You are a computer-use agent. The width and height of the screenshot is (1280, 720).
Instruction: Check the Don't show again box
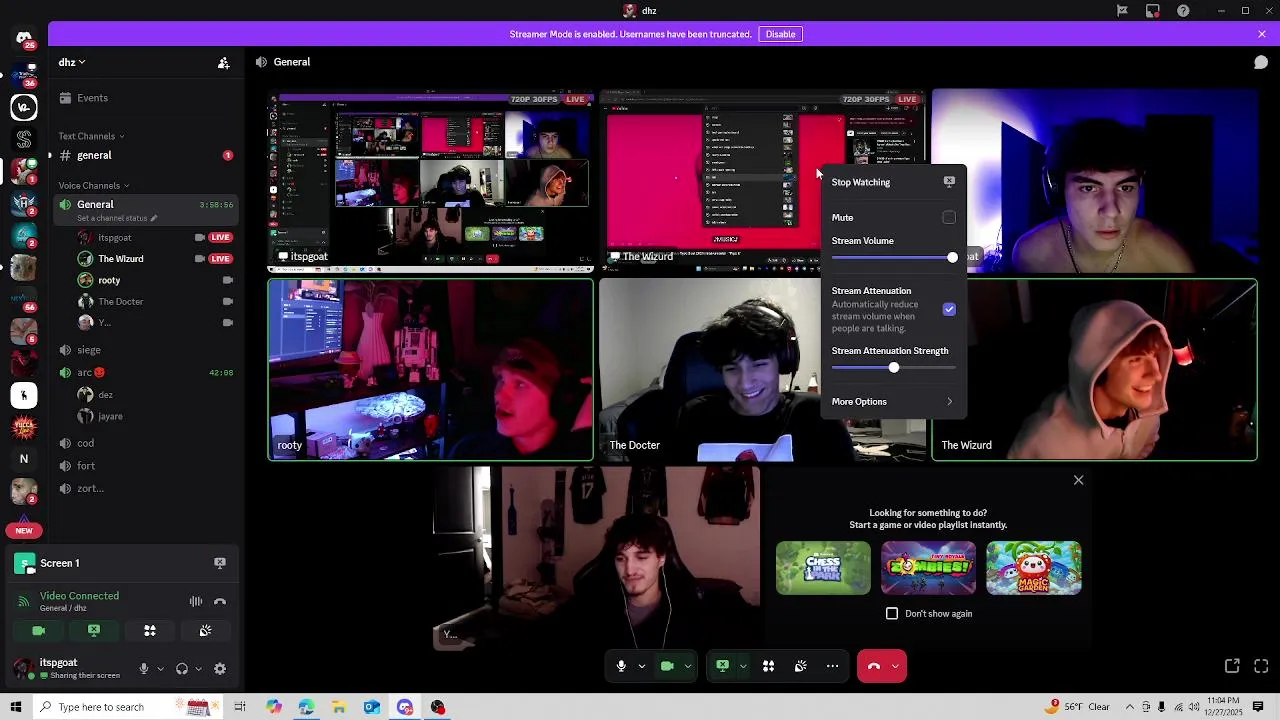(892, 613)
